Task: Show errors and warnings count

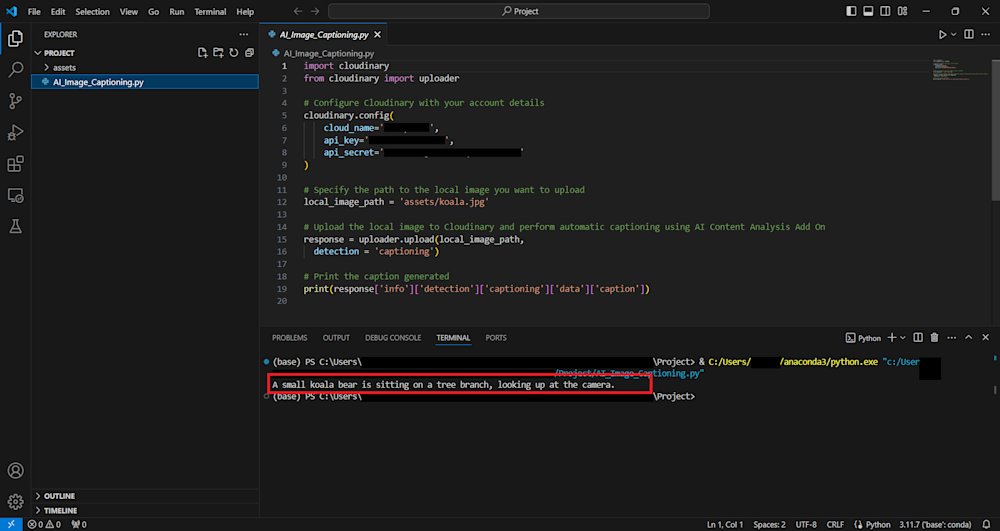Action: [x=44, y=525]
